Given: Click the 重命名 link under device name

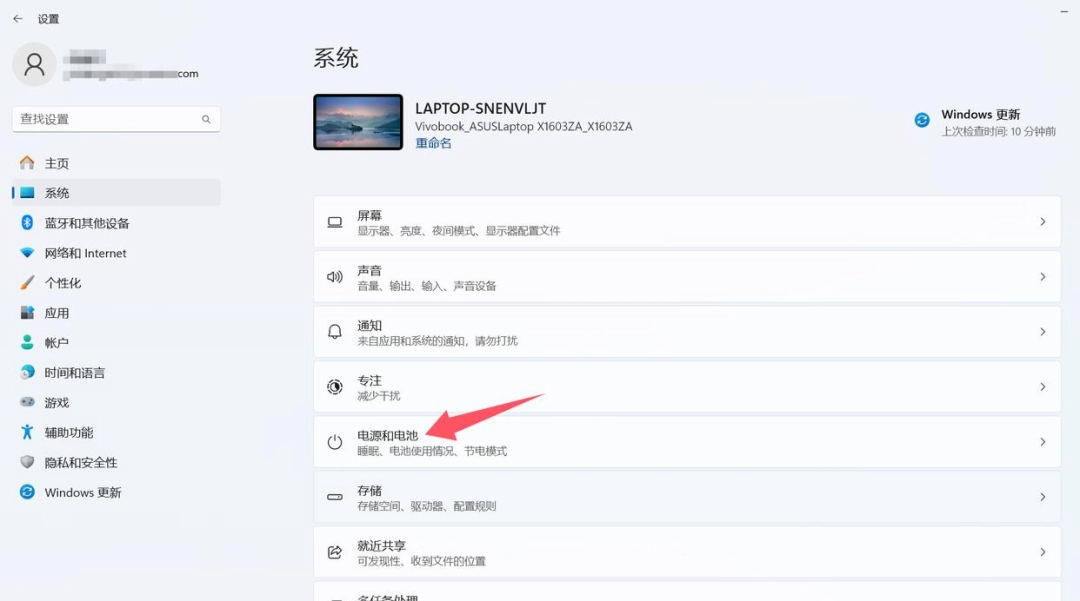Looking at the screenshot, I should pos(433,143).
